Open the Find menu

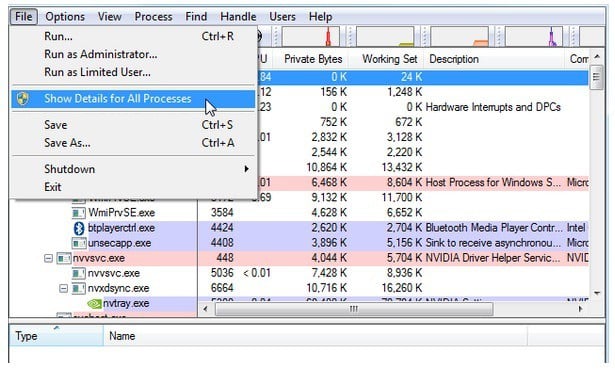pyautogui.click(x=196, y=16)
